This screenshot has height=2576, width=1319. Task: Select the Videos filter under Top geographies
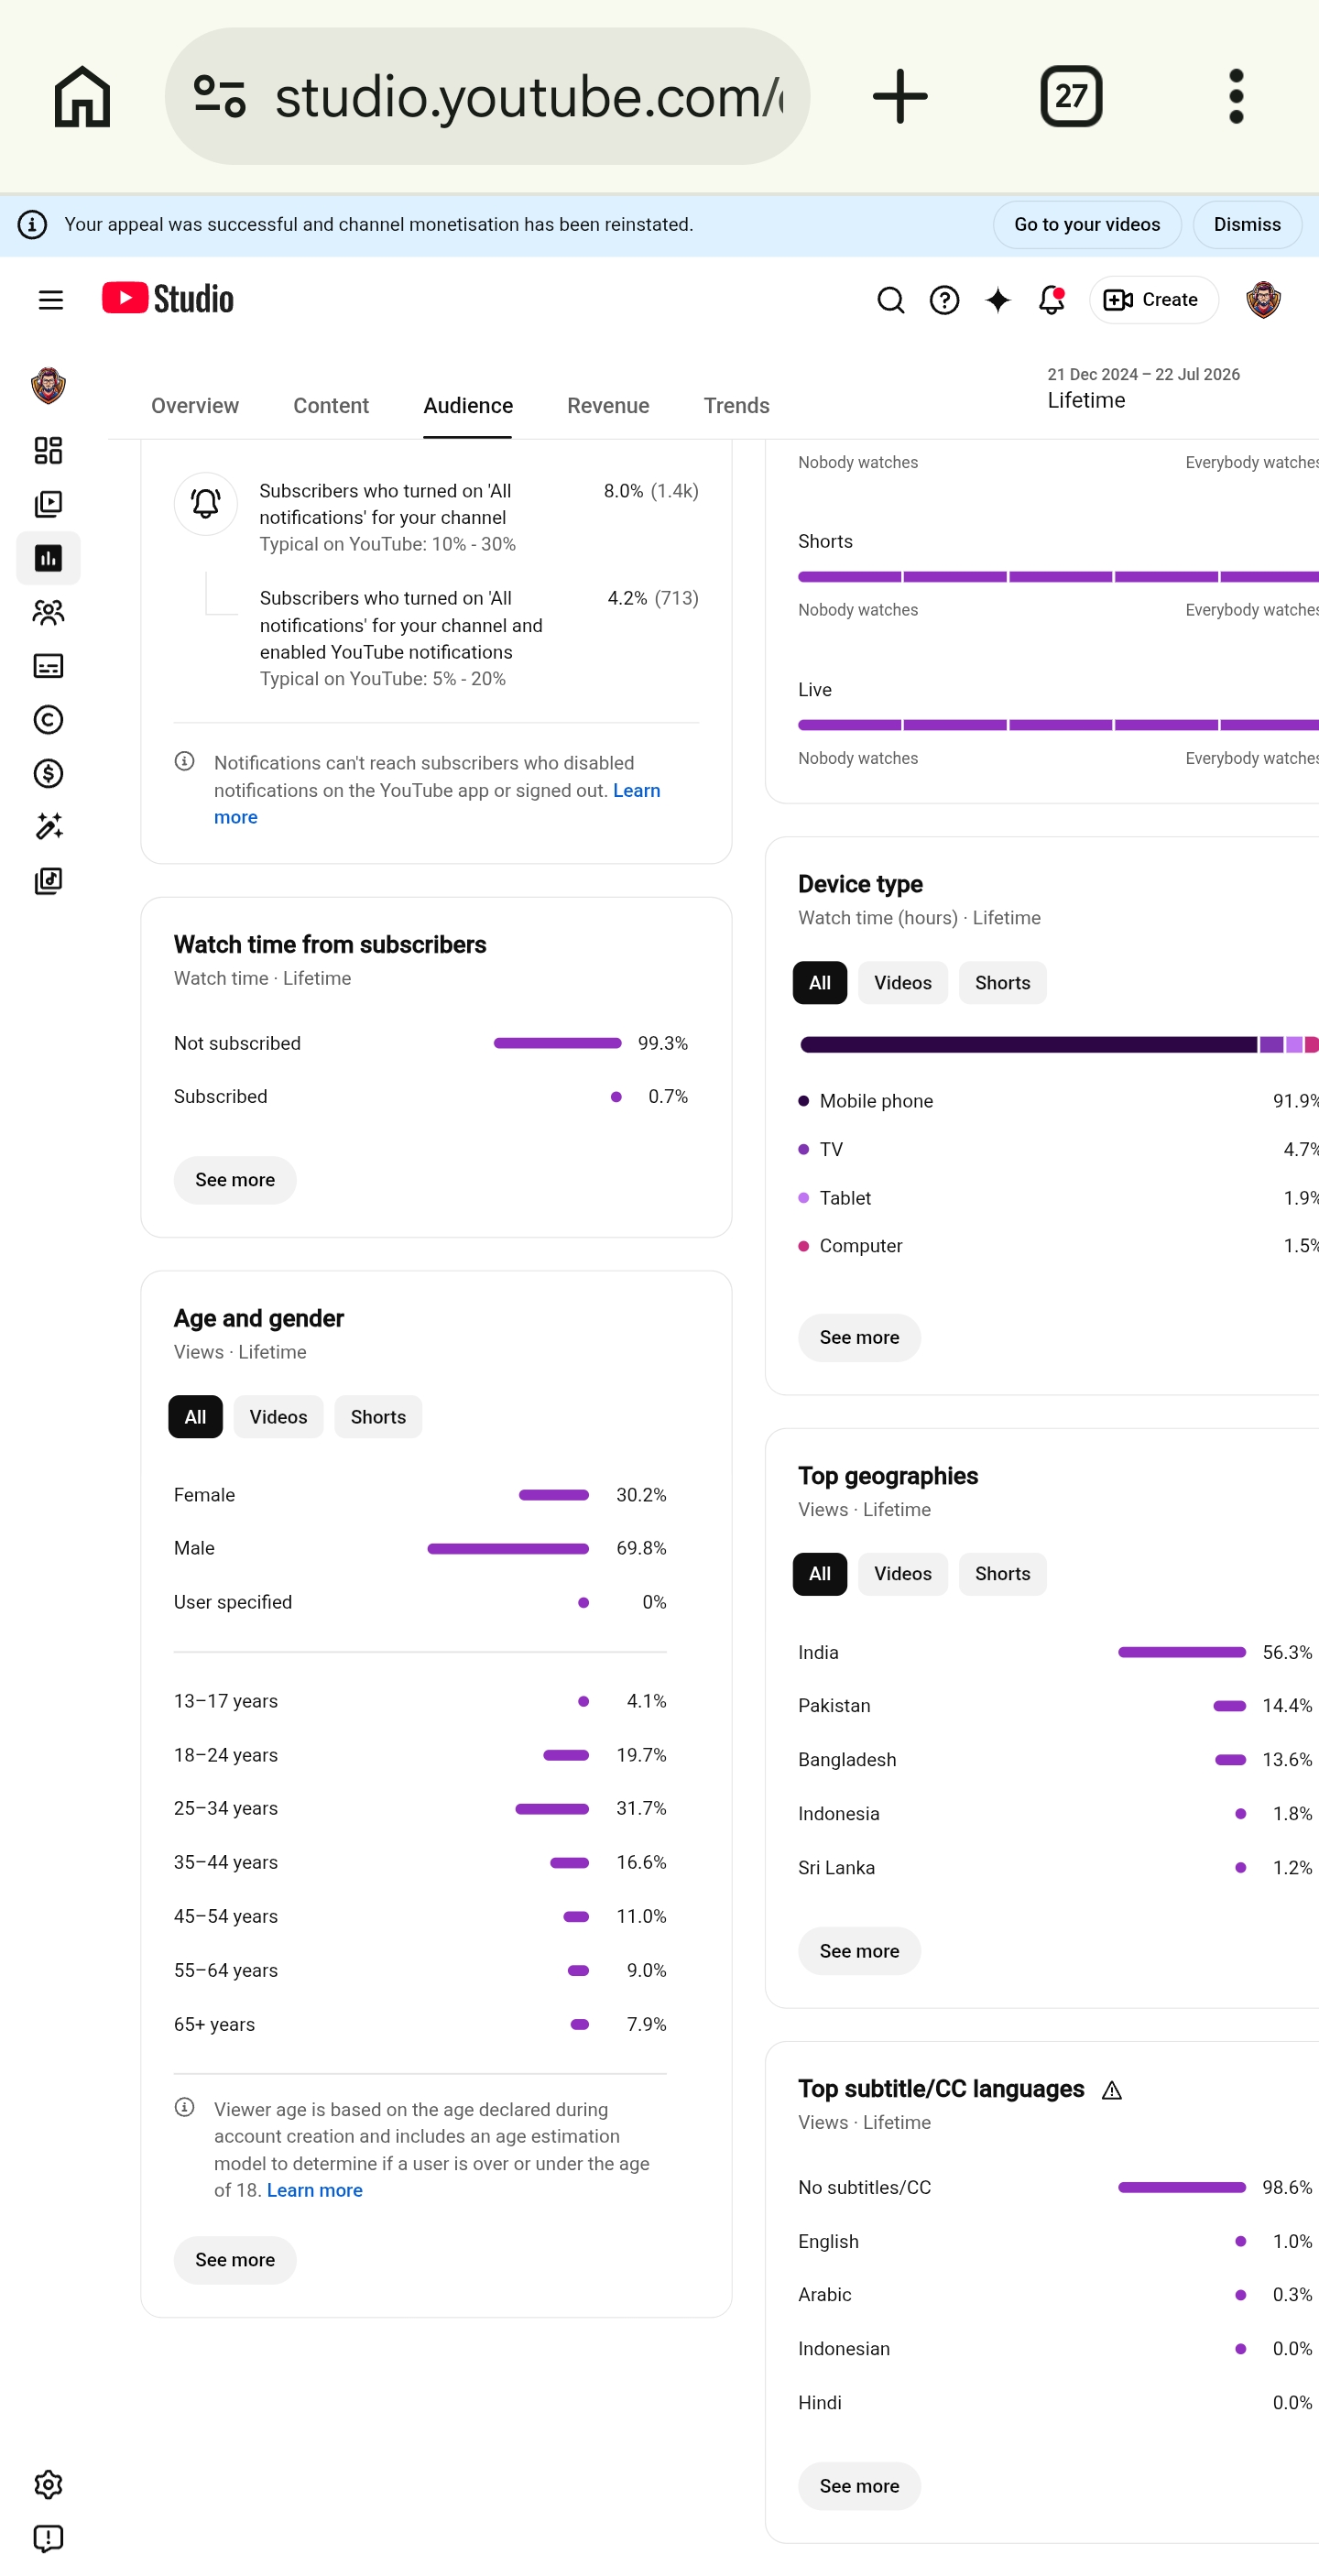coord(902,1574)
